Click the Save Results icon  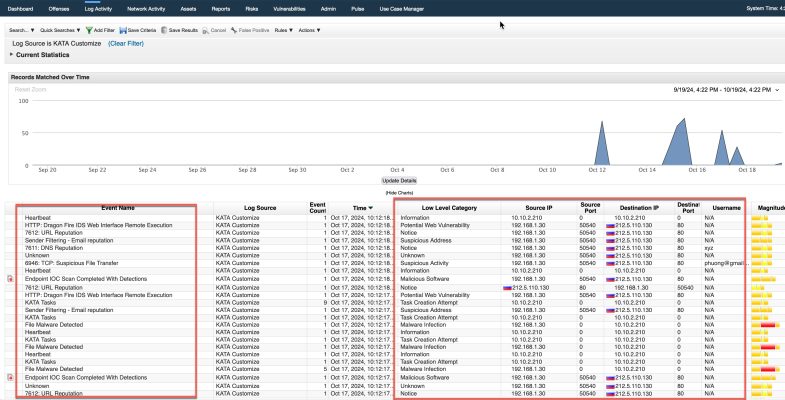click(164, 31)
